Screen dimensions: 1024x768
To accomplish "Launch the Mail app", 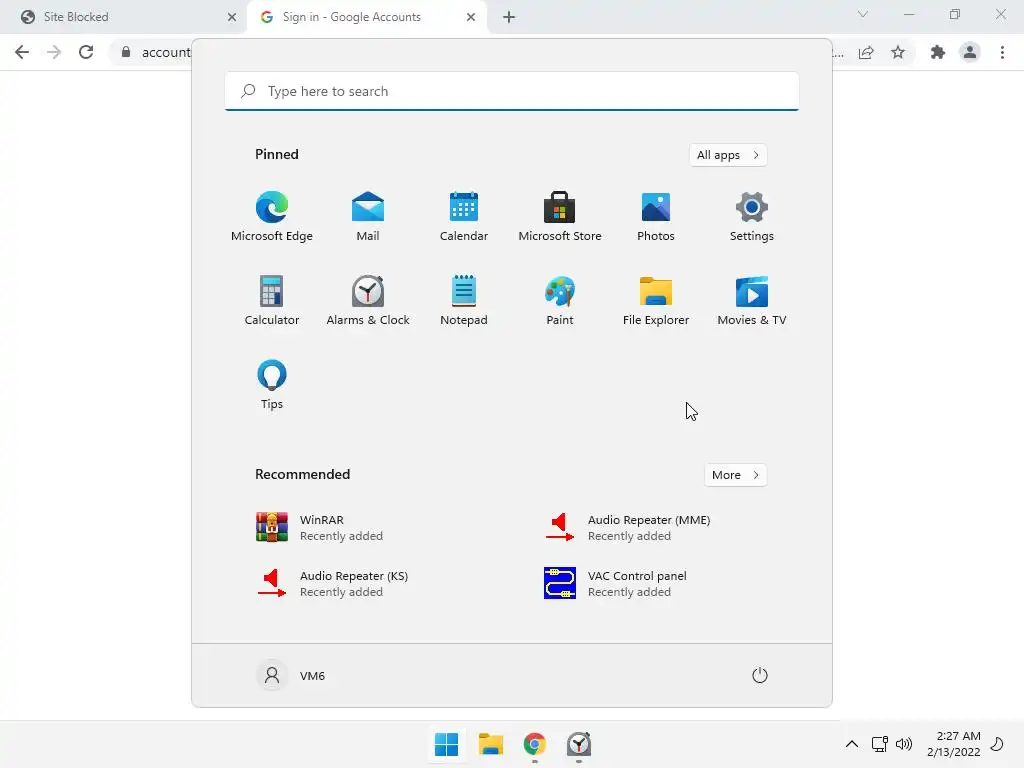I will coord(368,217).
